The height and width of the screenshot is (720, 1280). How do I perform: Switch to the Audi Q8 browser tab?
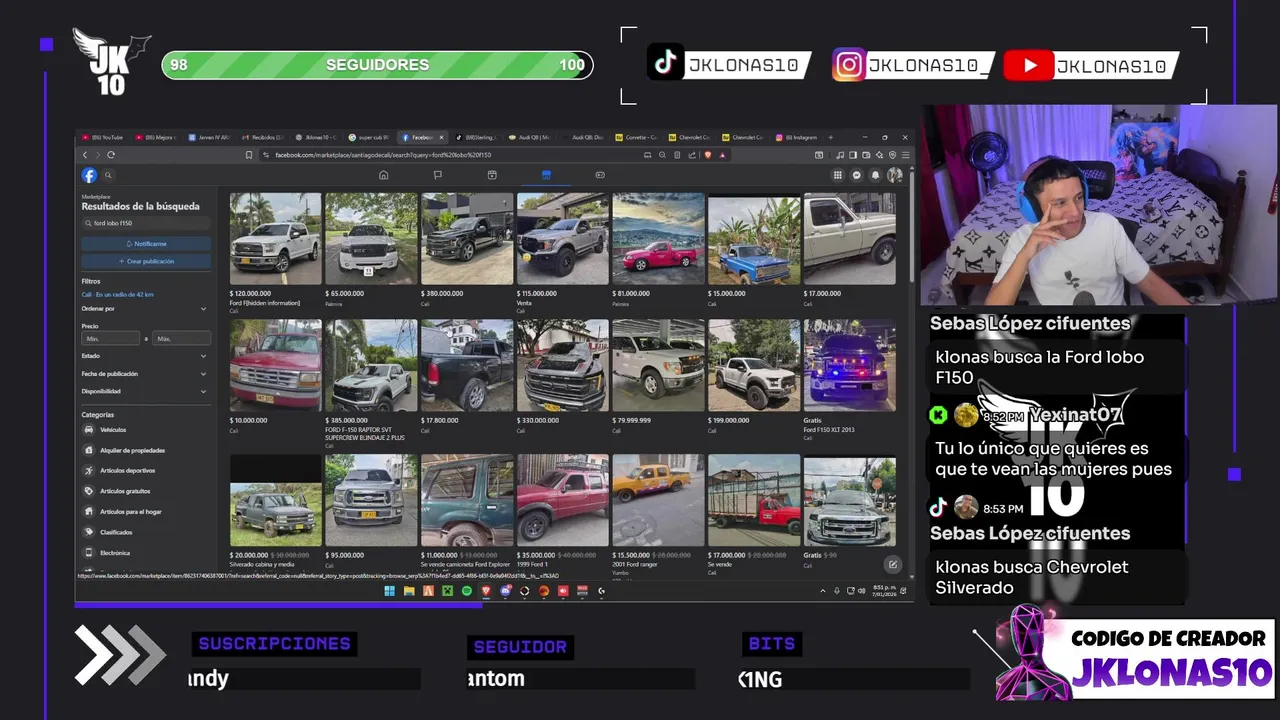pos(530,137)
